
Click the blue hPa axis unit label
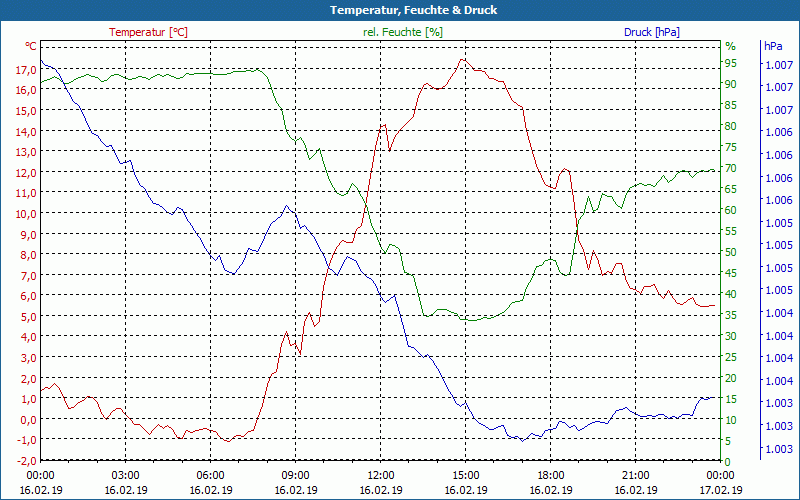click(x=773, y=46)
